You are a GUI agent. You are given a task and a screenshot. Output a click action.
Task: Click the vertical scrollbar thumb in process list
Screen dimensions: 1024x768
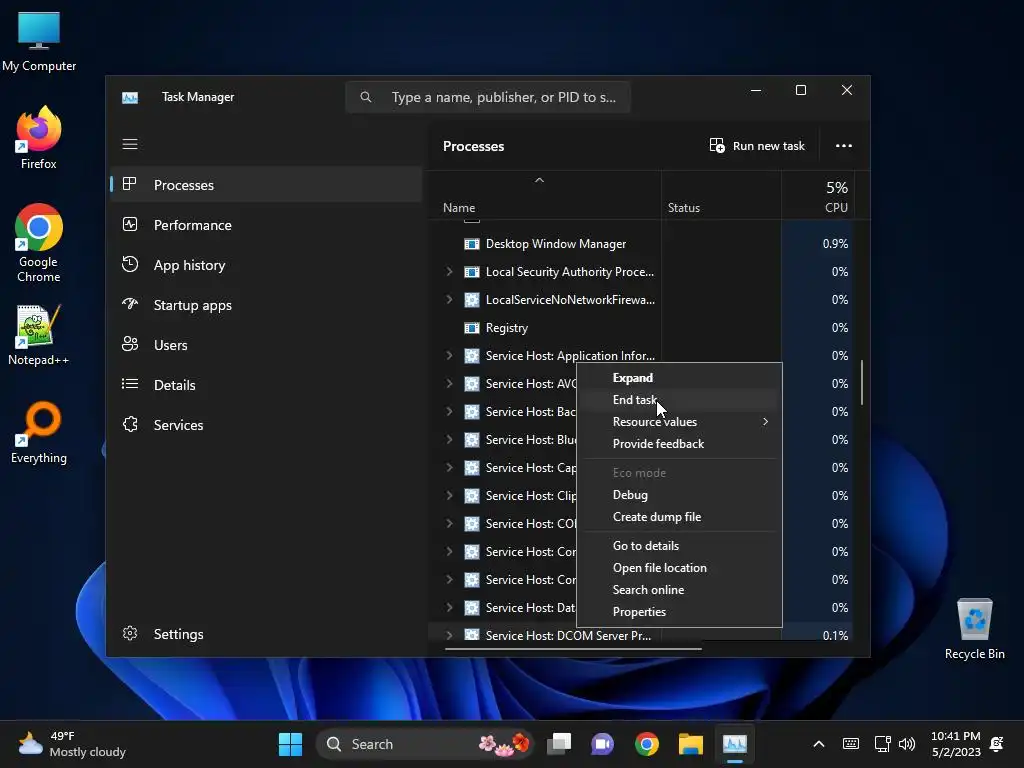point(862,382)
